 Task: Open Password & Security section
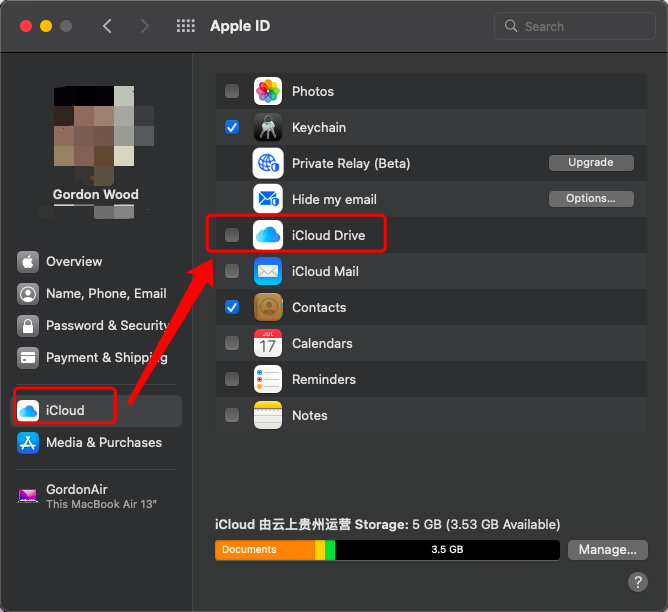(x=96, y=326)
